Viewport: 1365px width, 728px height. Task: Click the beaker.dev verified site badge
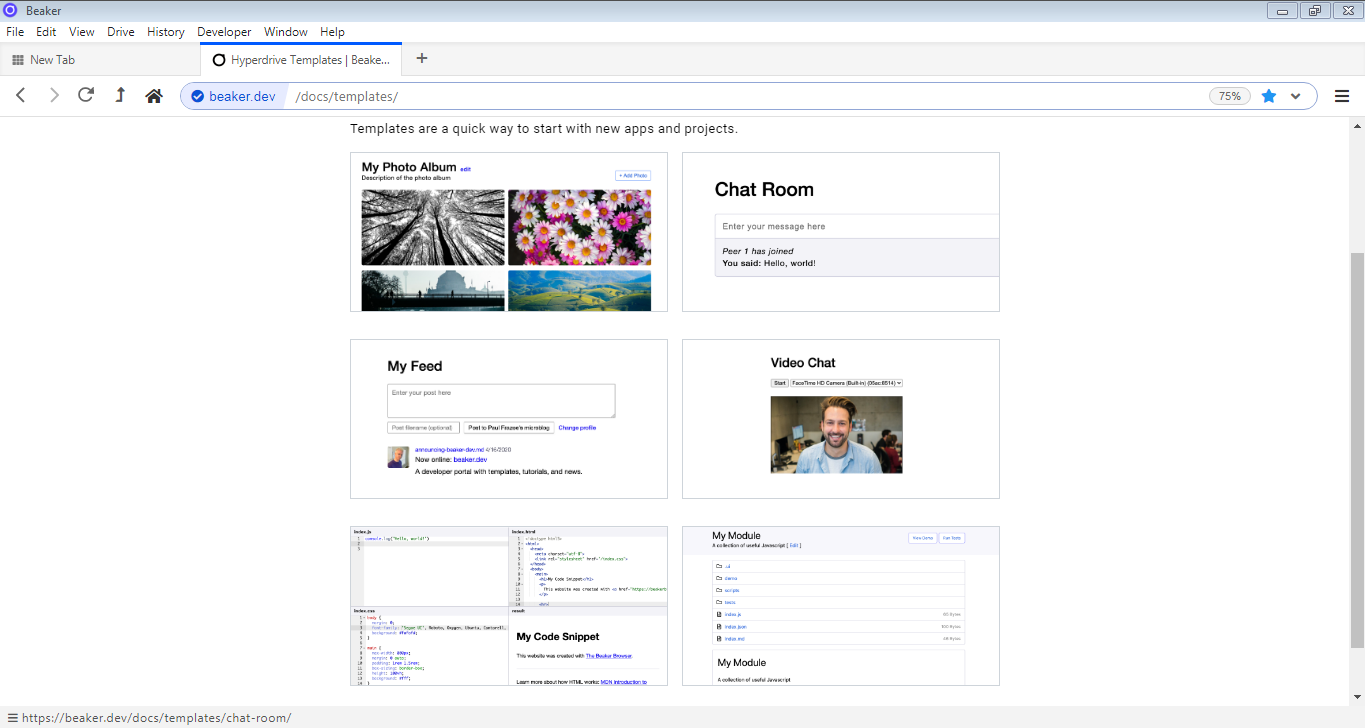[233, 96]
